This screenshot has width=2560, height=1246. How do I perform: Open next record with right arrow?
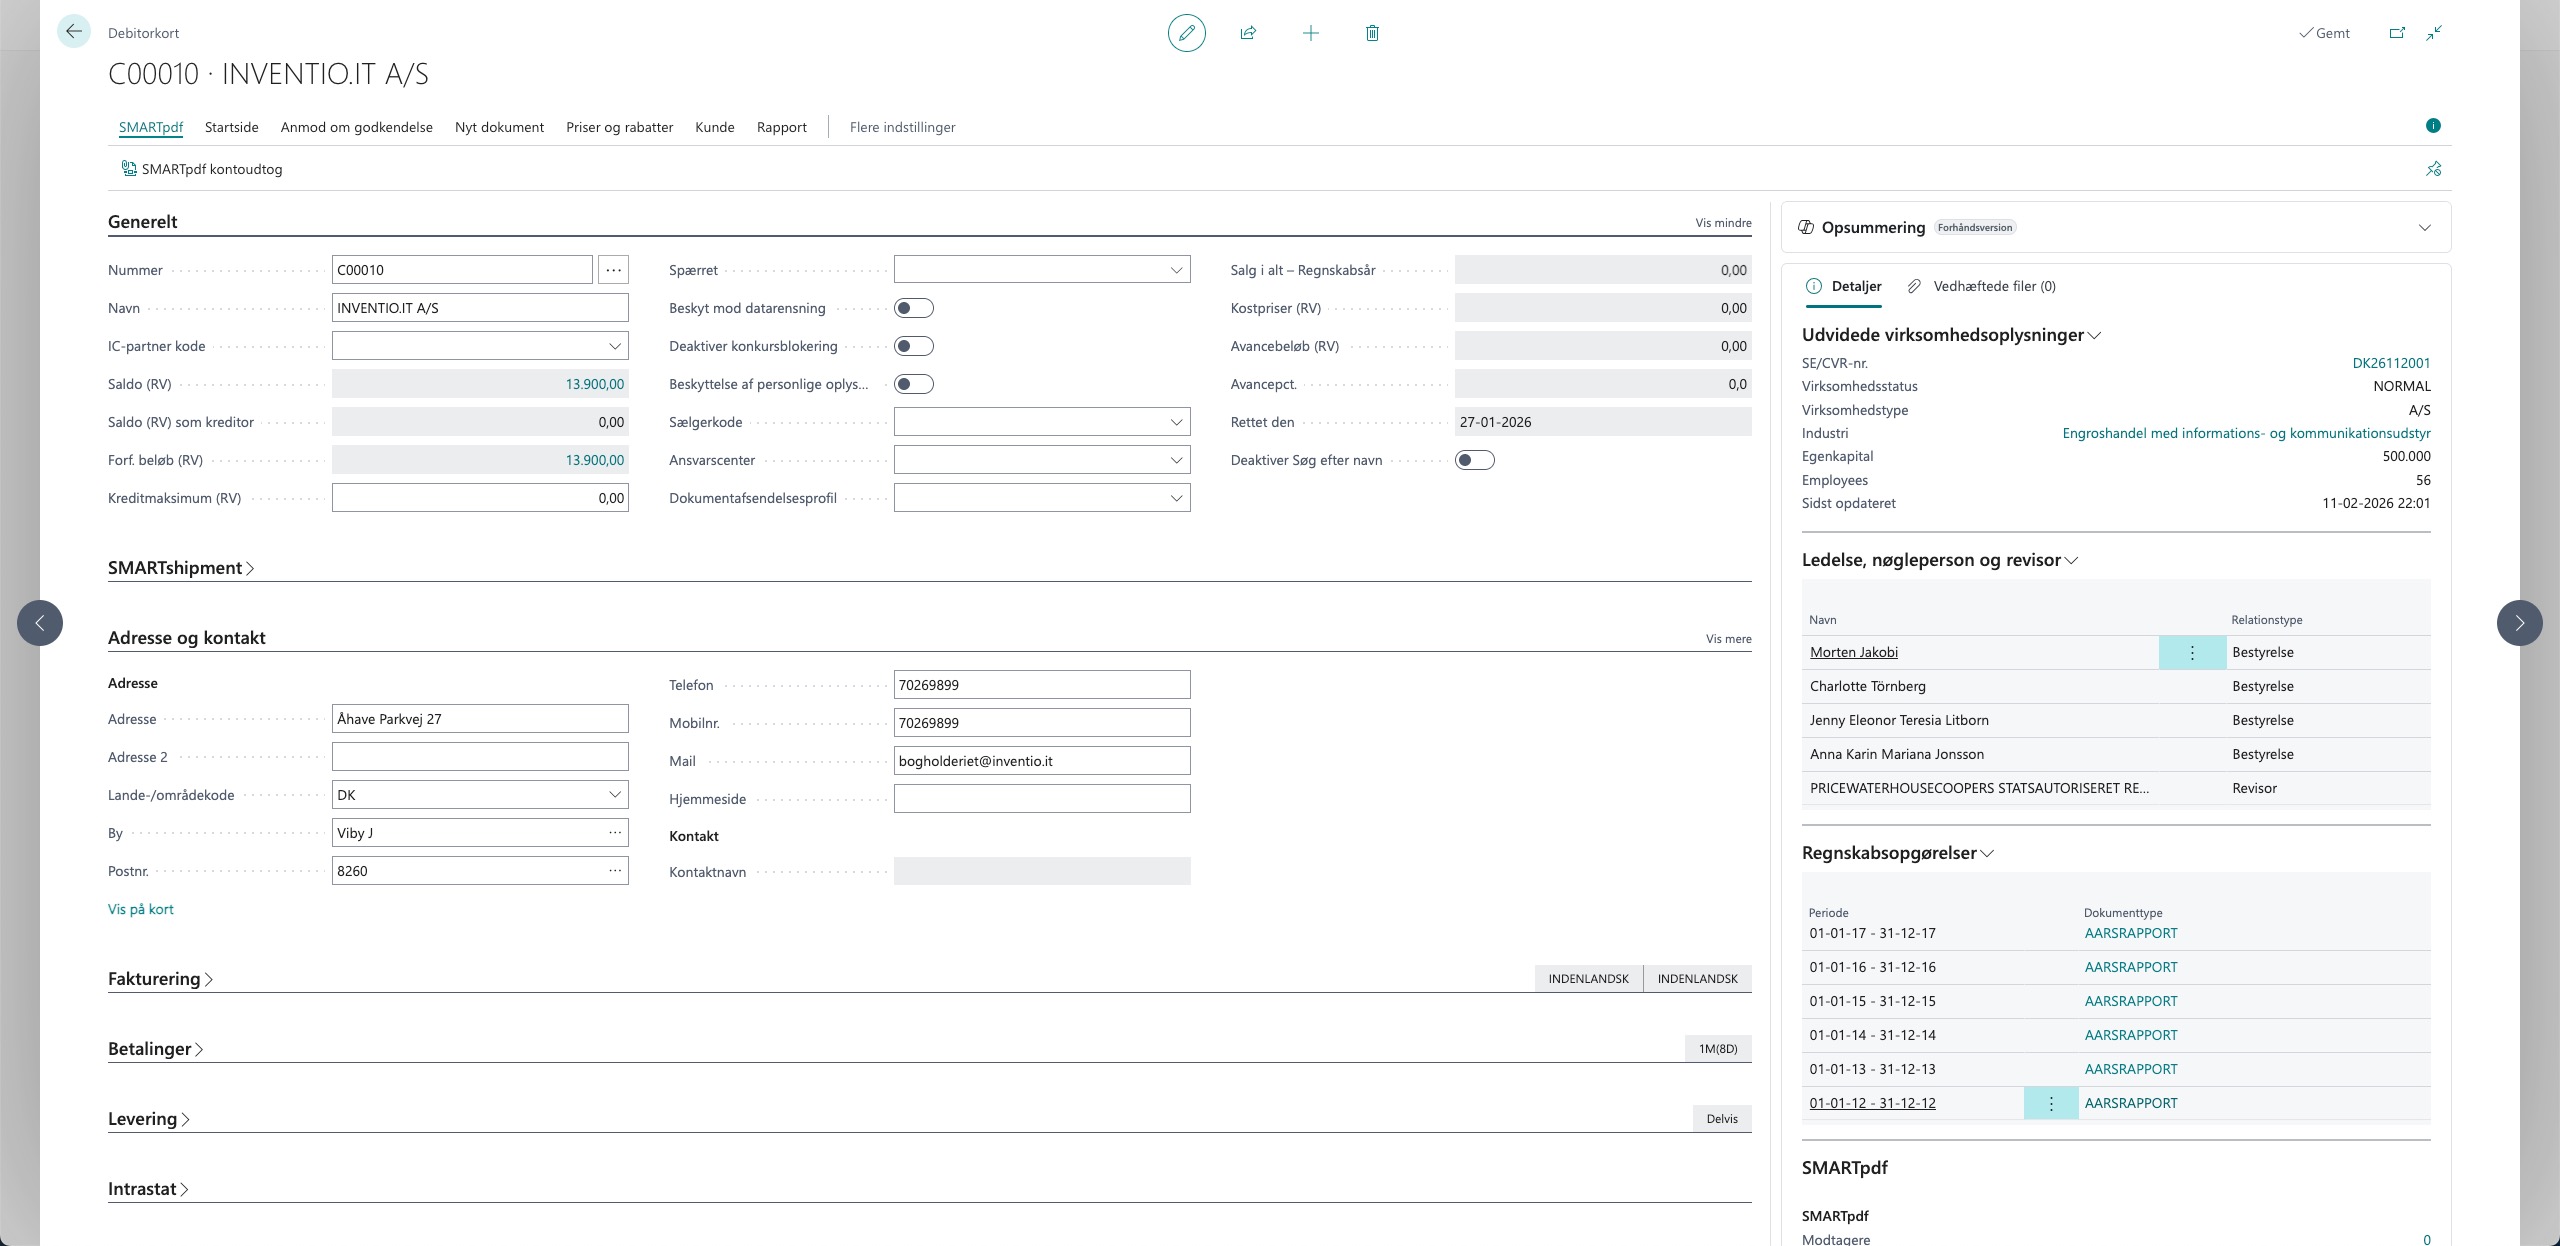[x=2519, y=623]
